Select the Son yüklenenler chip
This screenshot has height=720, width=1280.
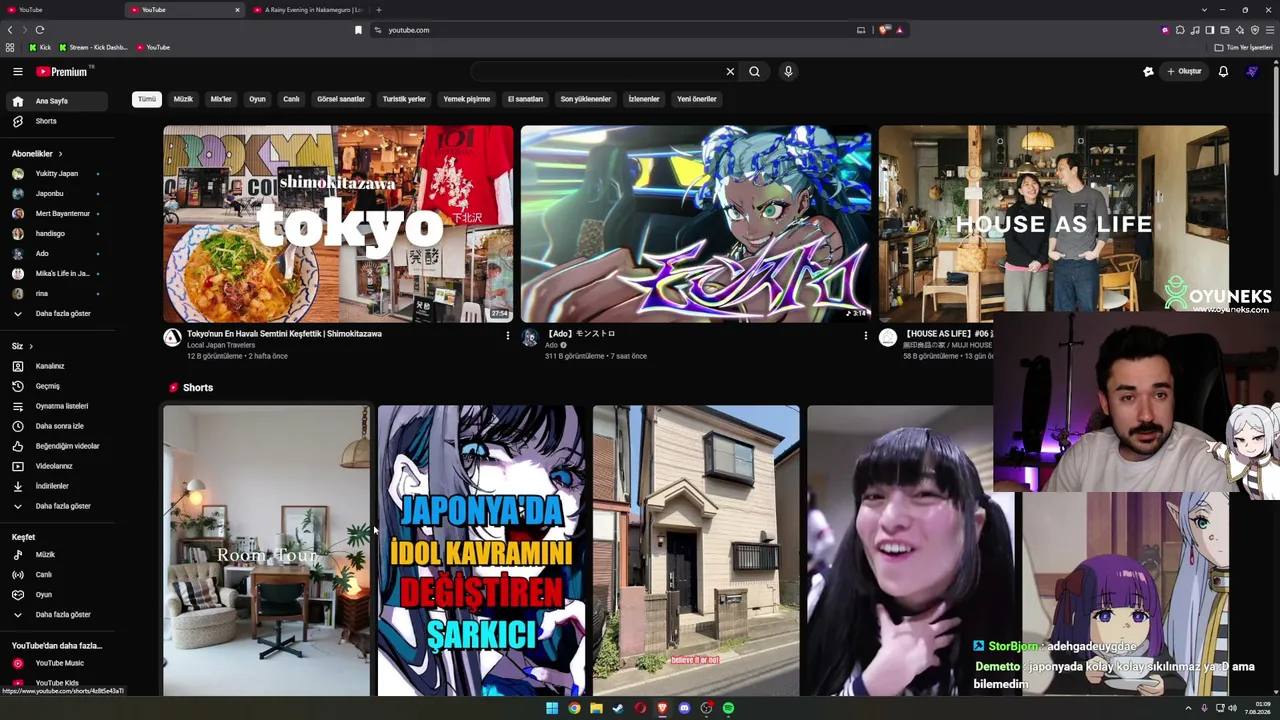tap(585, 99)
